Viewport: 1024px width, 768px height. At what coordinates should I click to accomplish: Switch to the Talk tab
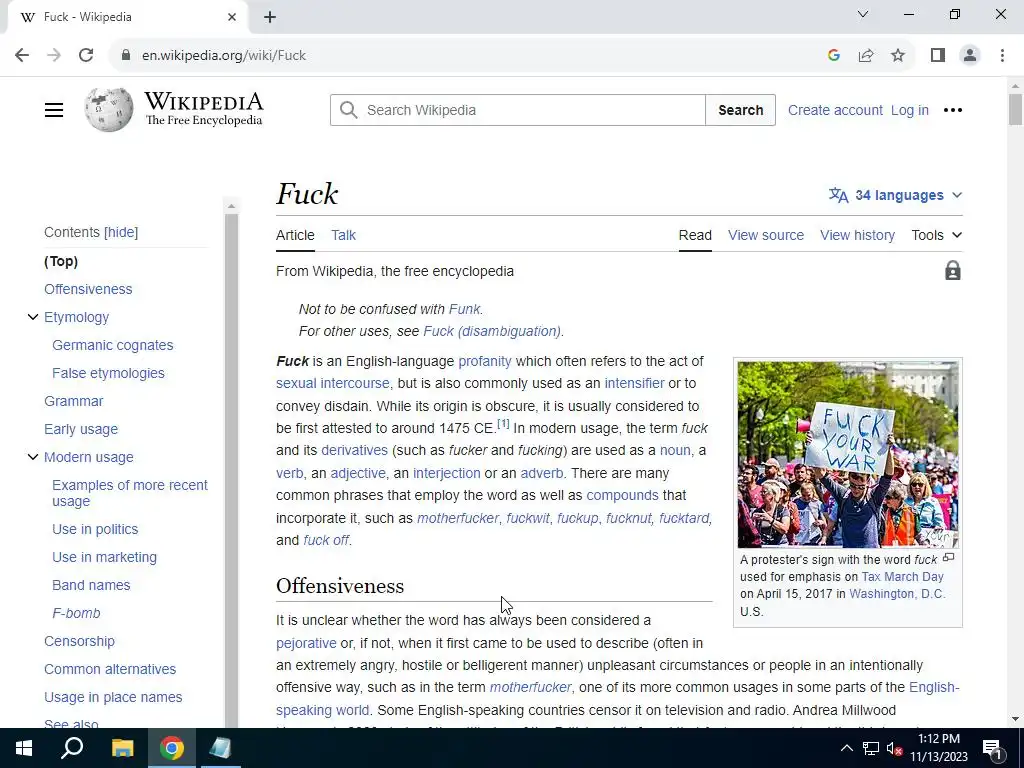pyautogui.click(x=343, y=235)
